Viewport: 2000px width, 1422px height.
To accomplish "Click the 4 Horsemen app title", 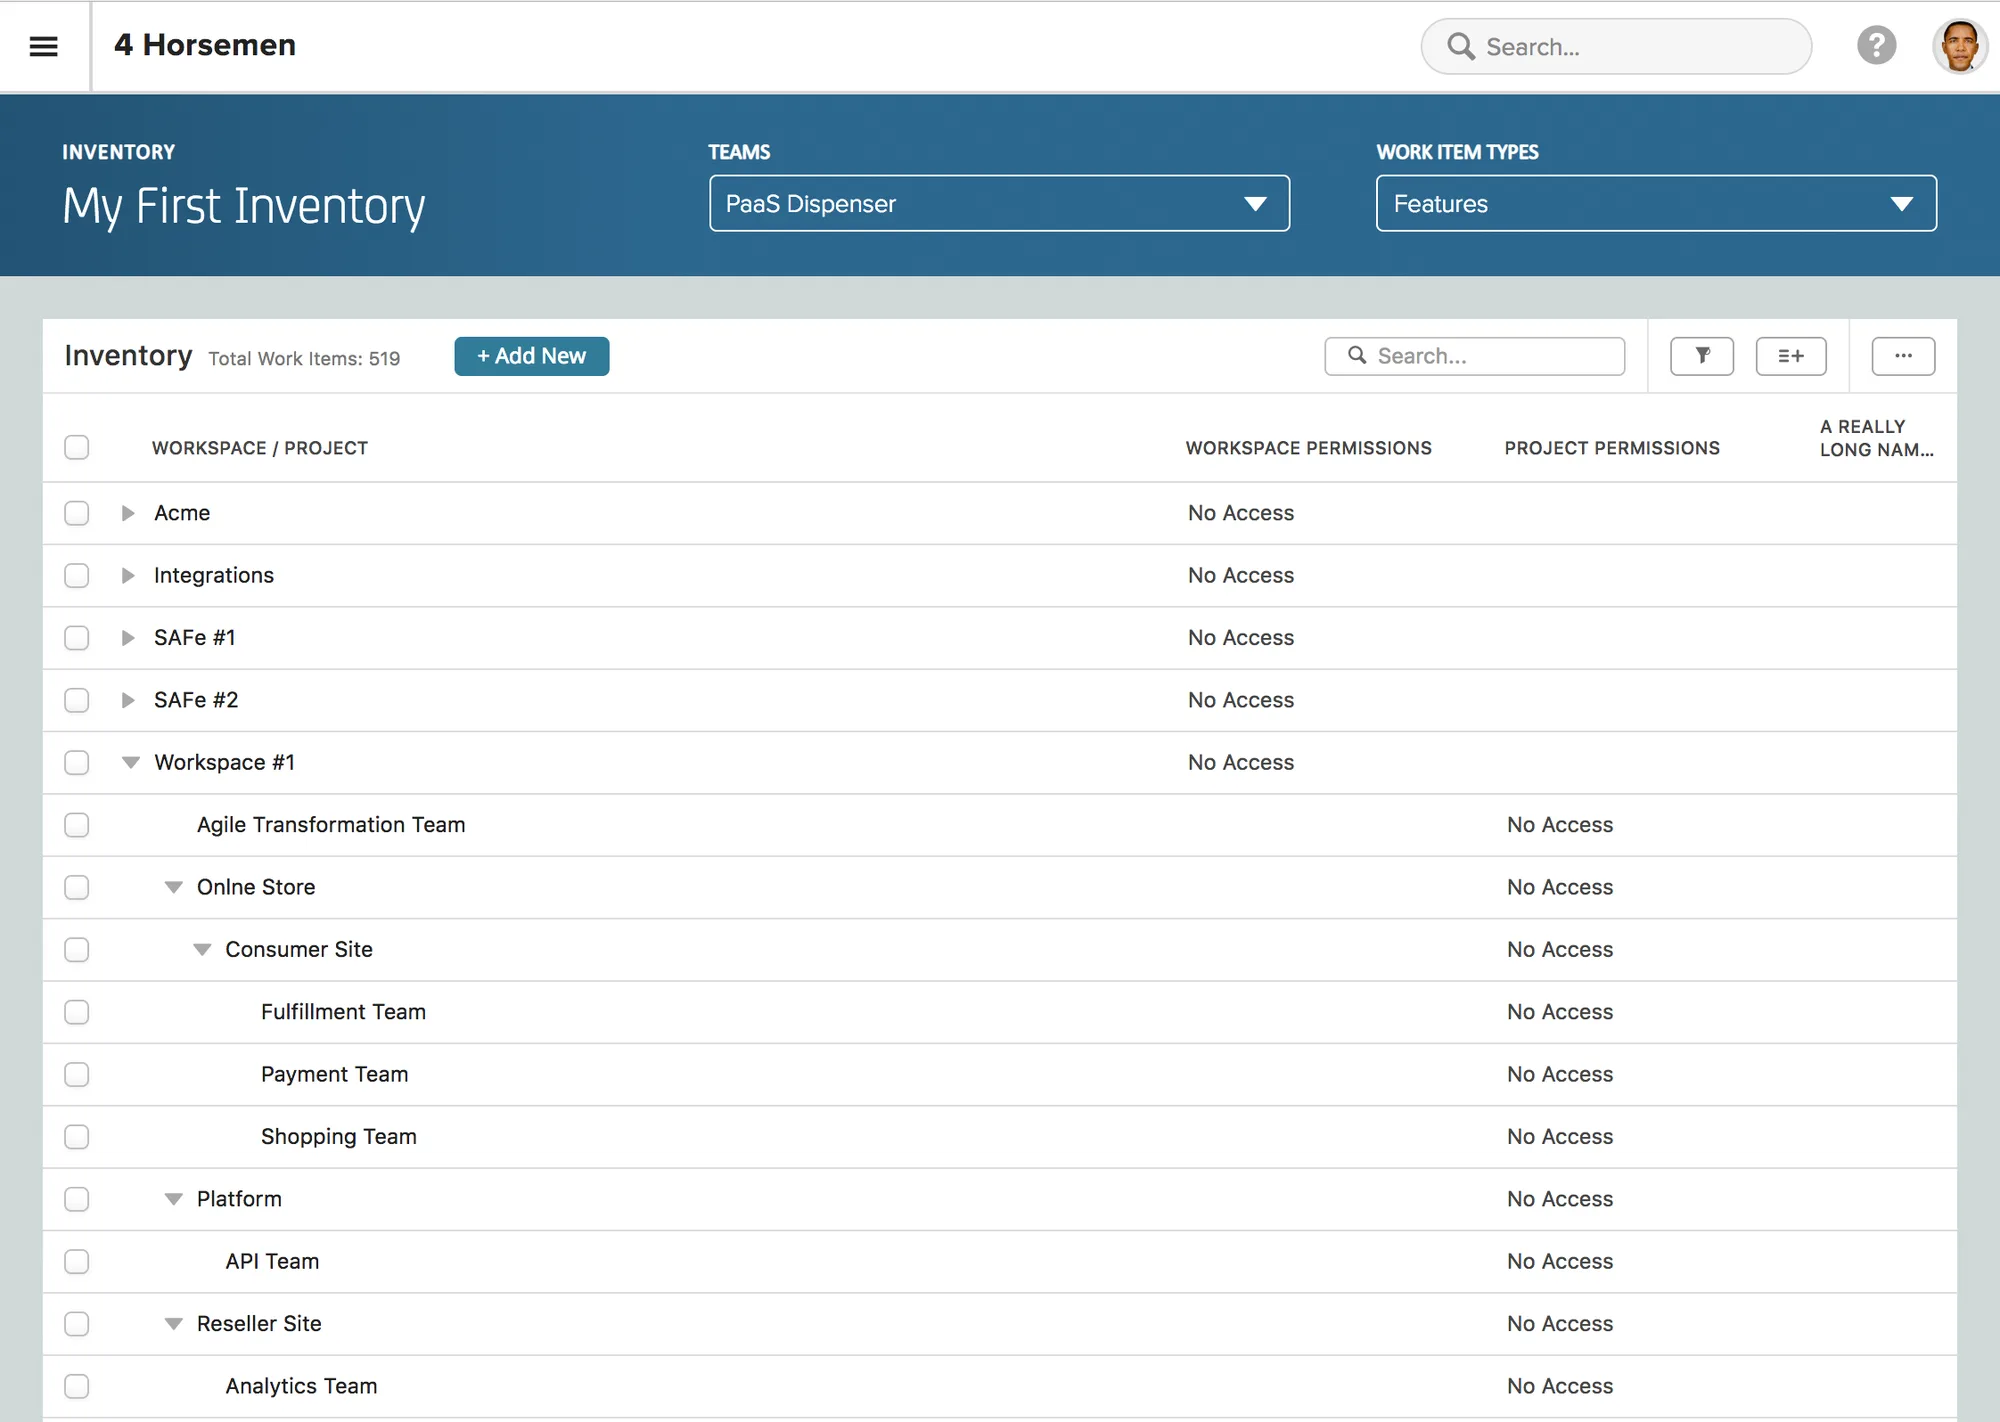I will point(205,45).
